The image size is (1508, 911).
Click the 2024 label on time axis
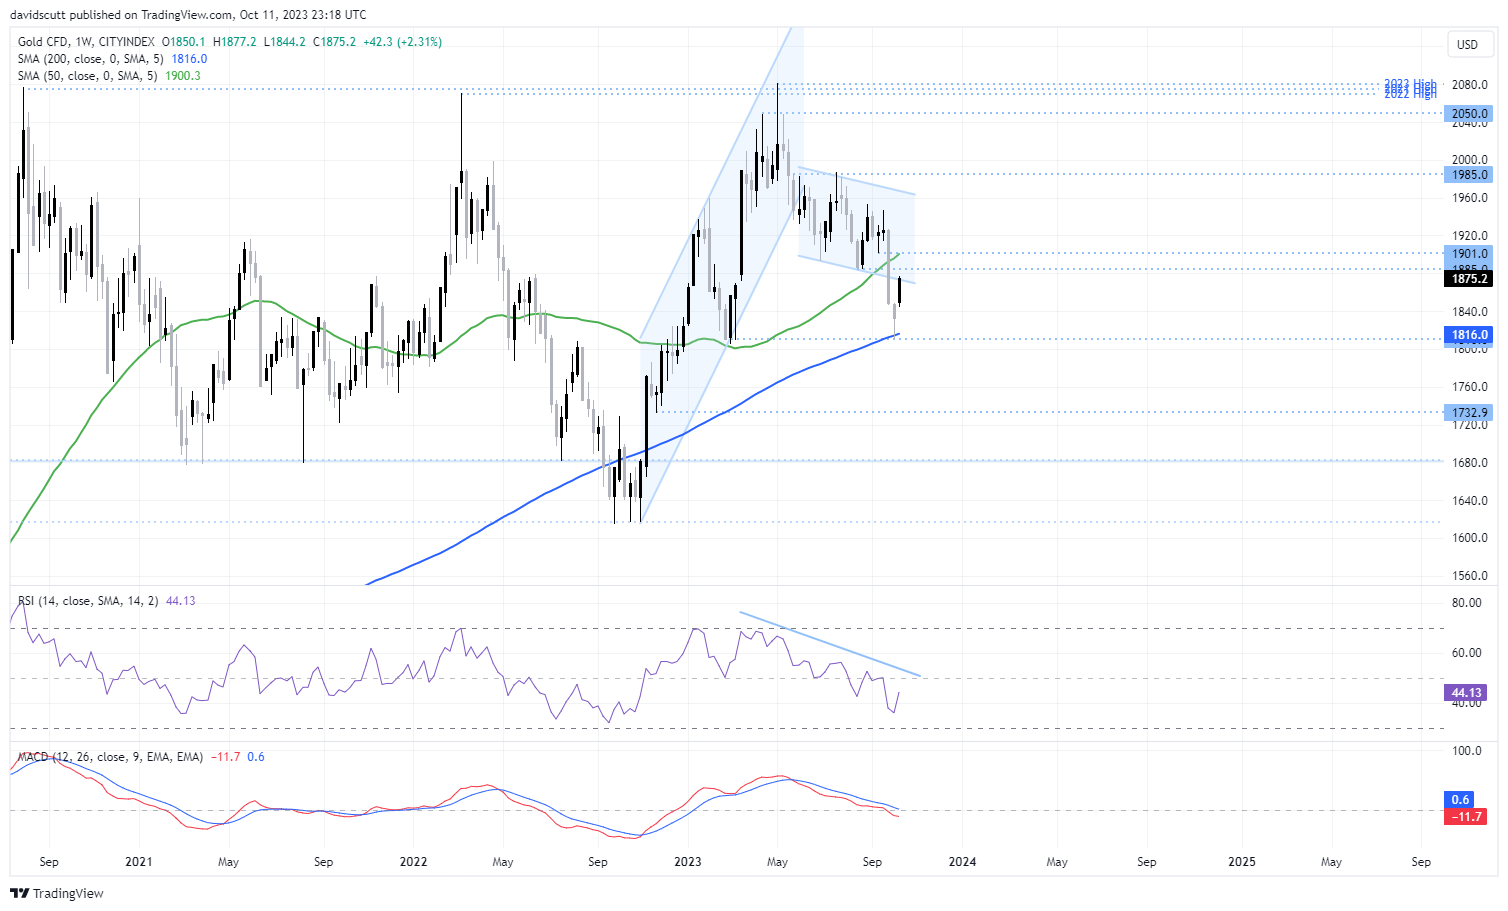[963, 862]
